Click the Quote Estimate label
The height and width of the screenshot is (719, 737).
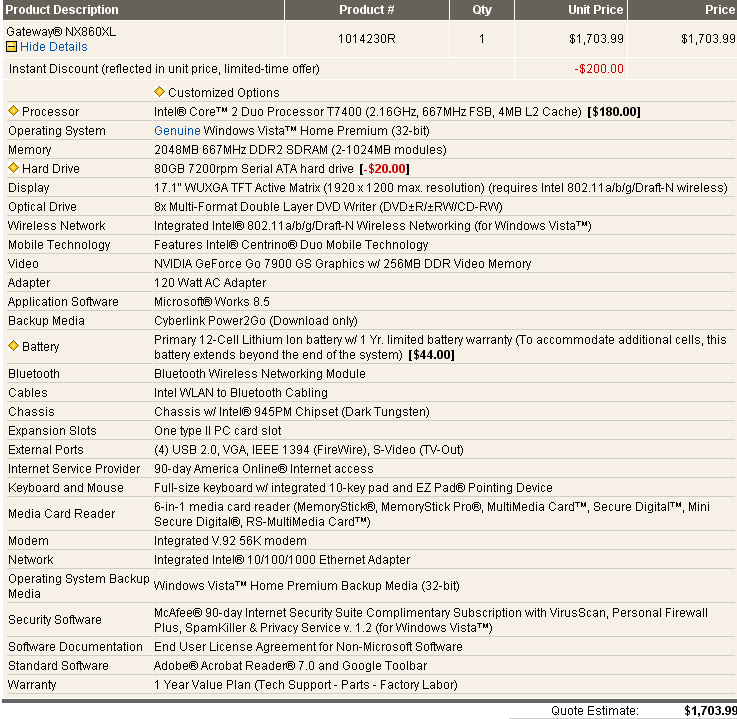tap(595, 710)
